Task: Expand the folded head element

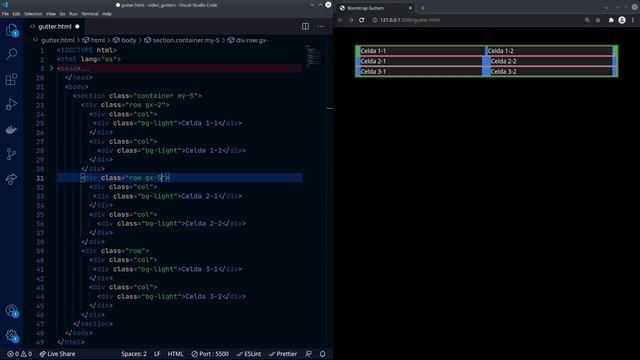Action: tap(51, 69)
